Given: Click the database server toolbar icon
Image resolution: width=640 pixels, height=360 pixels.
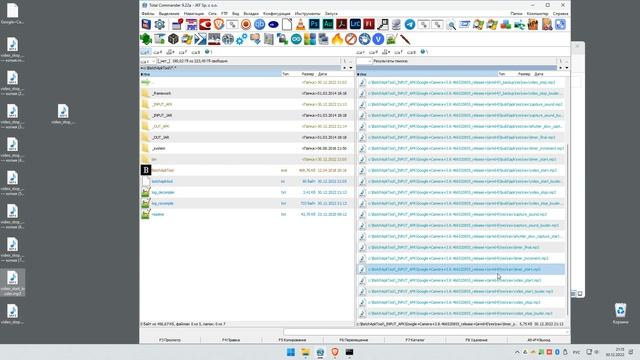Looking at the screenshot, I should point(396,24).
